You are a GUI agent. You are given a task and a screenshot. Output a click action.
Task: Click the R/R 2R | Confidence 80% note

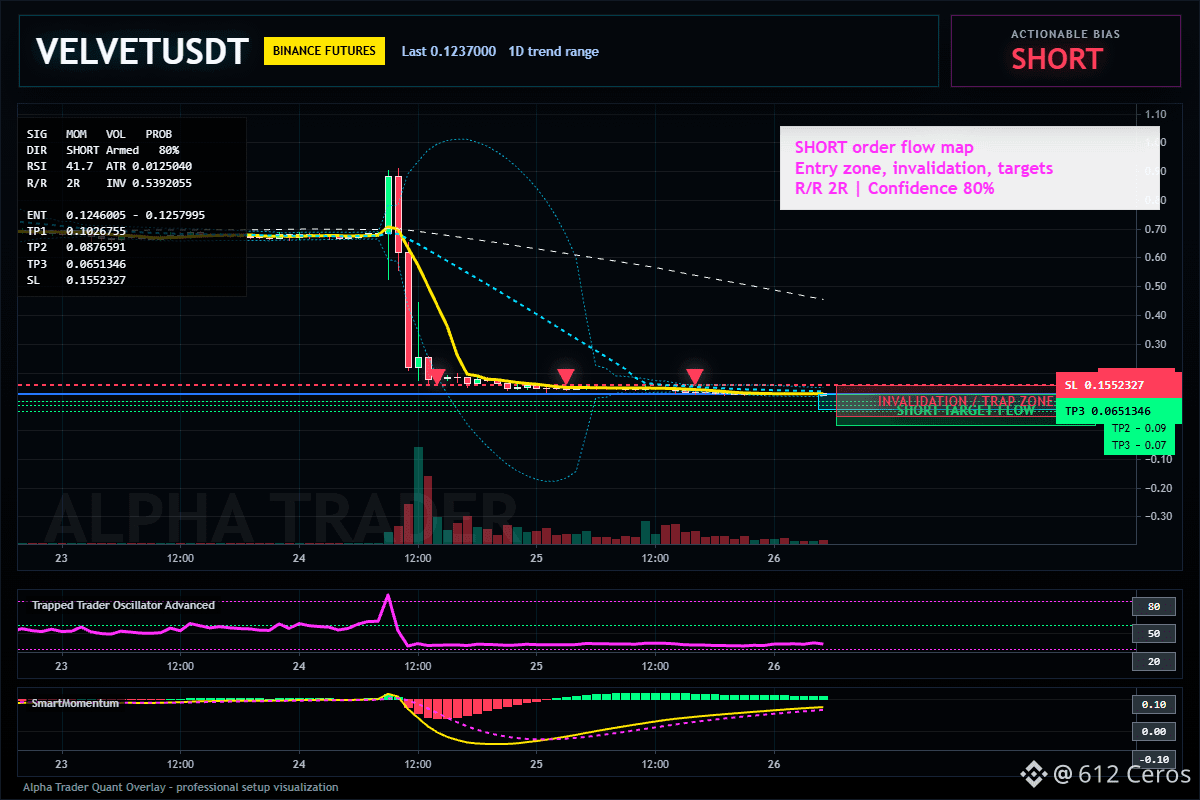(x=894, y=188)
